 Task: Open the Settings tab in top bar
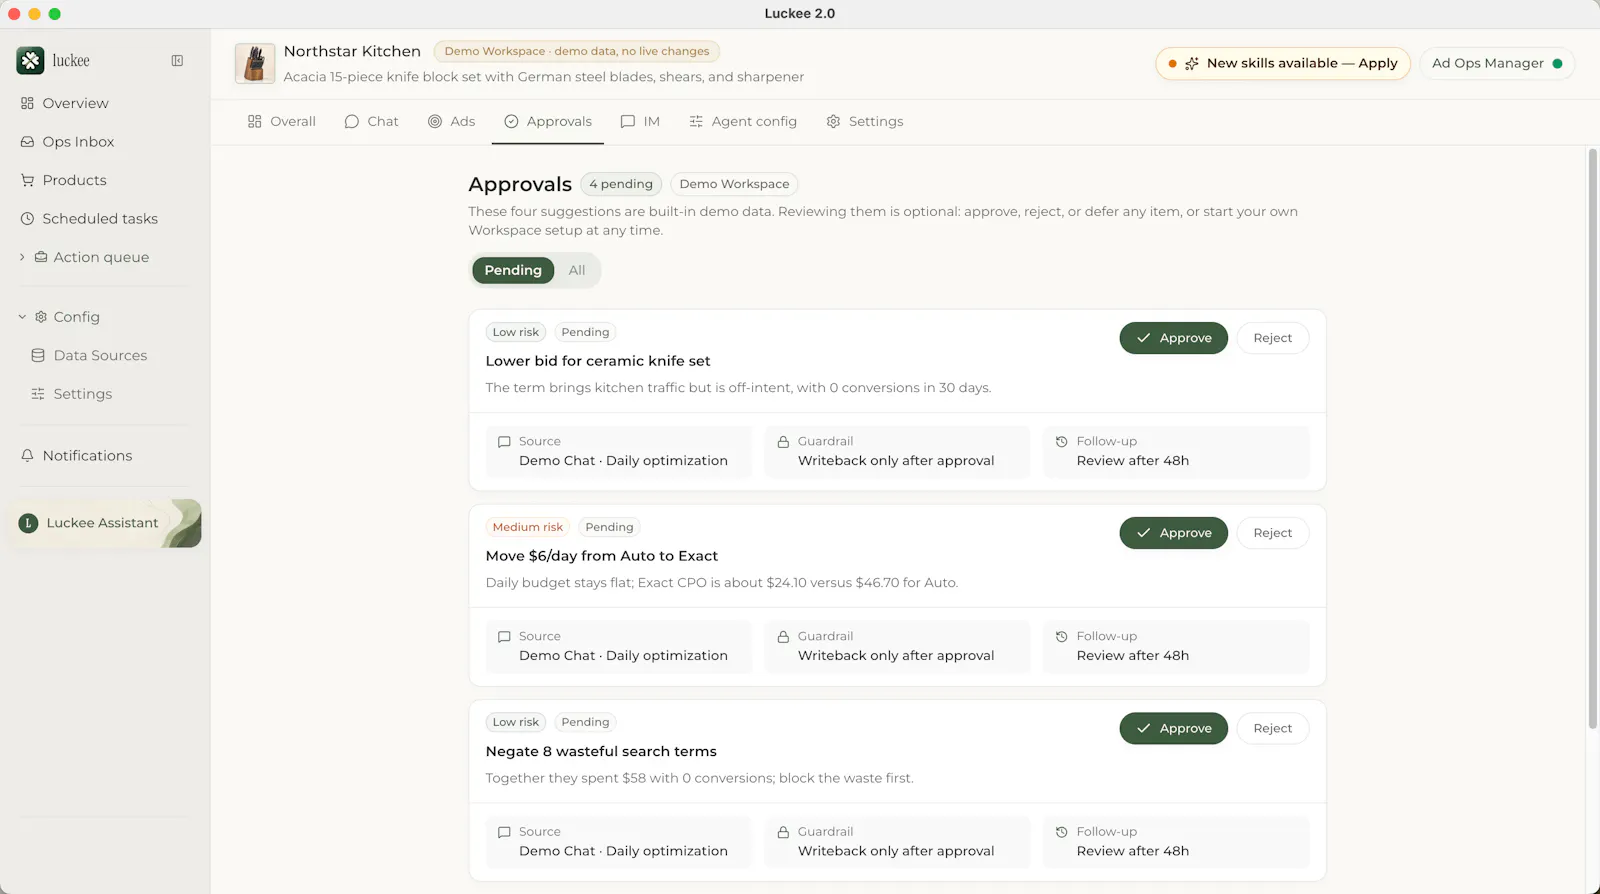point(865,121)
